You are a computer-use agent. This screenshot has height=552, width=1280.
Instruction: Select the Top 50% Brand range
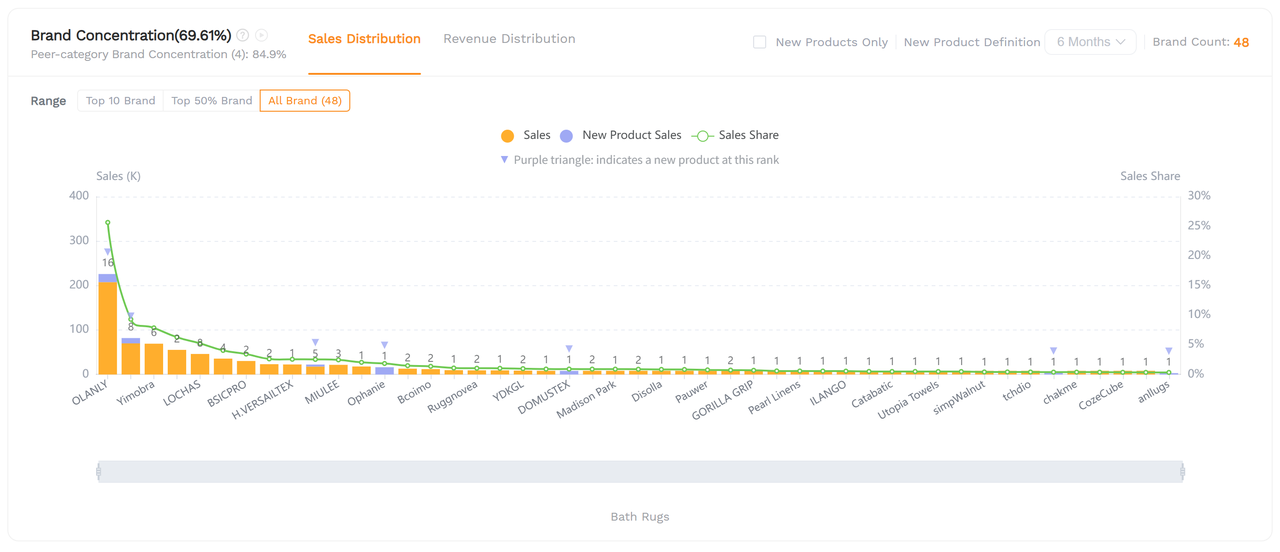pyautogui.click(x=211, y=101)
